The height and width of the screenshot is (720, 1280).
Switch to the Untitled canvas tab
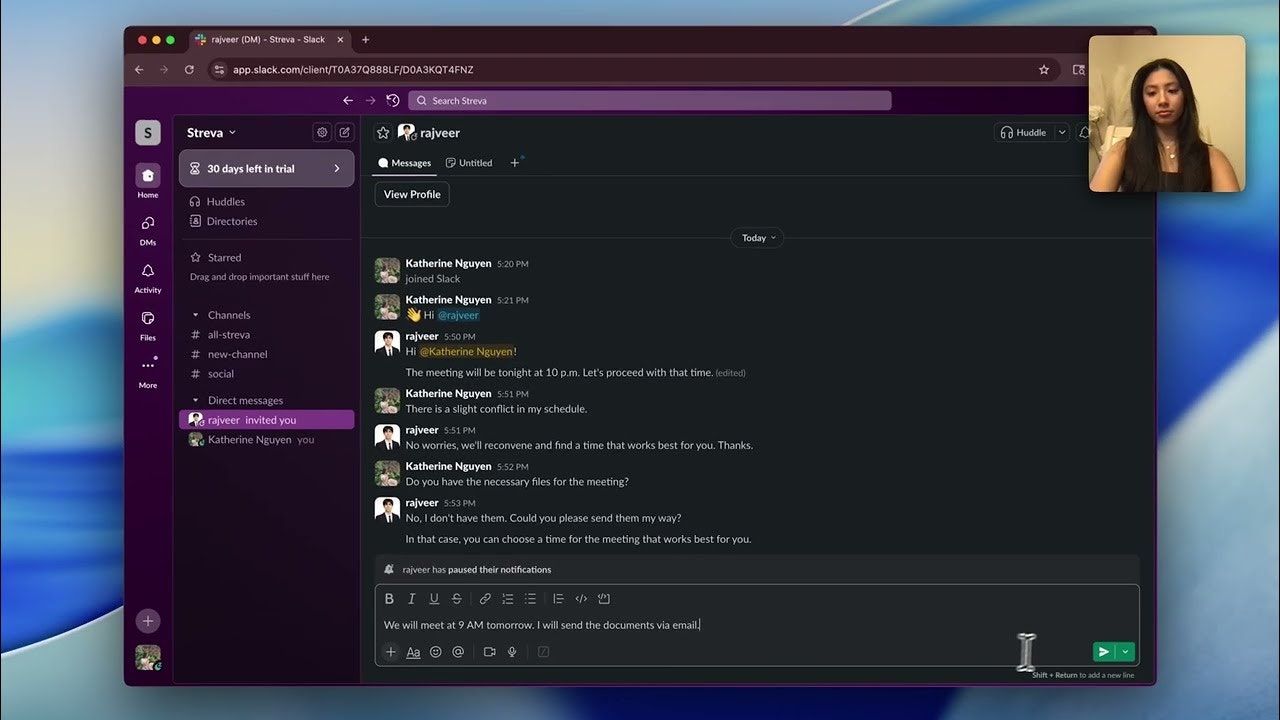tap(469, 163)
